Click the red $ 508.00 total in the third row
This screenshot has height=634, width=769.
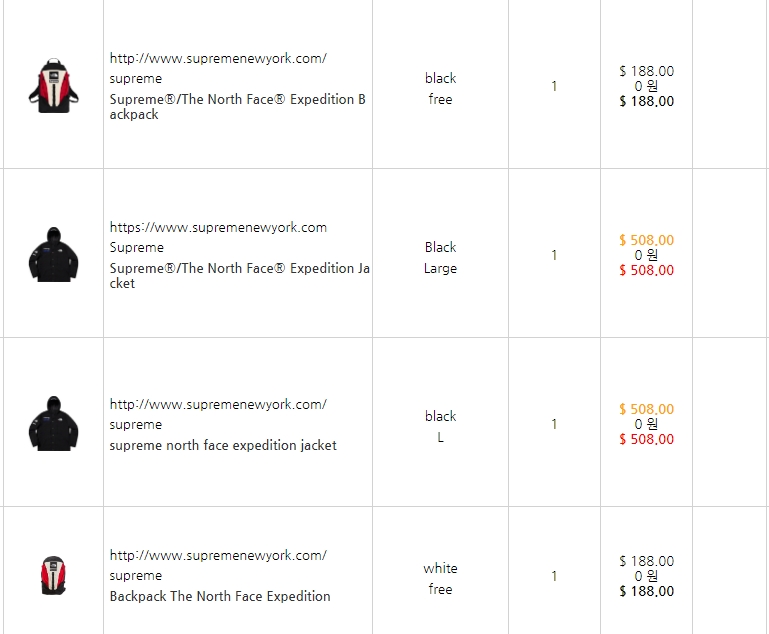(646, 439)
